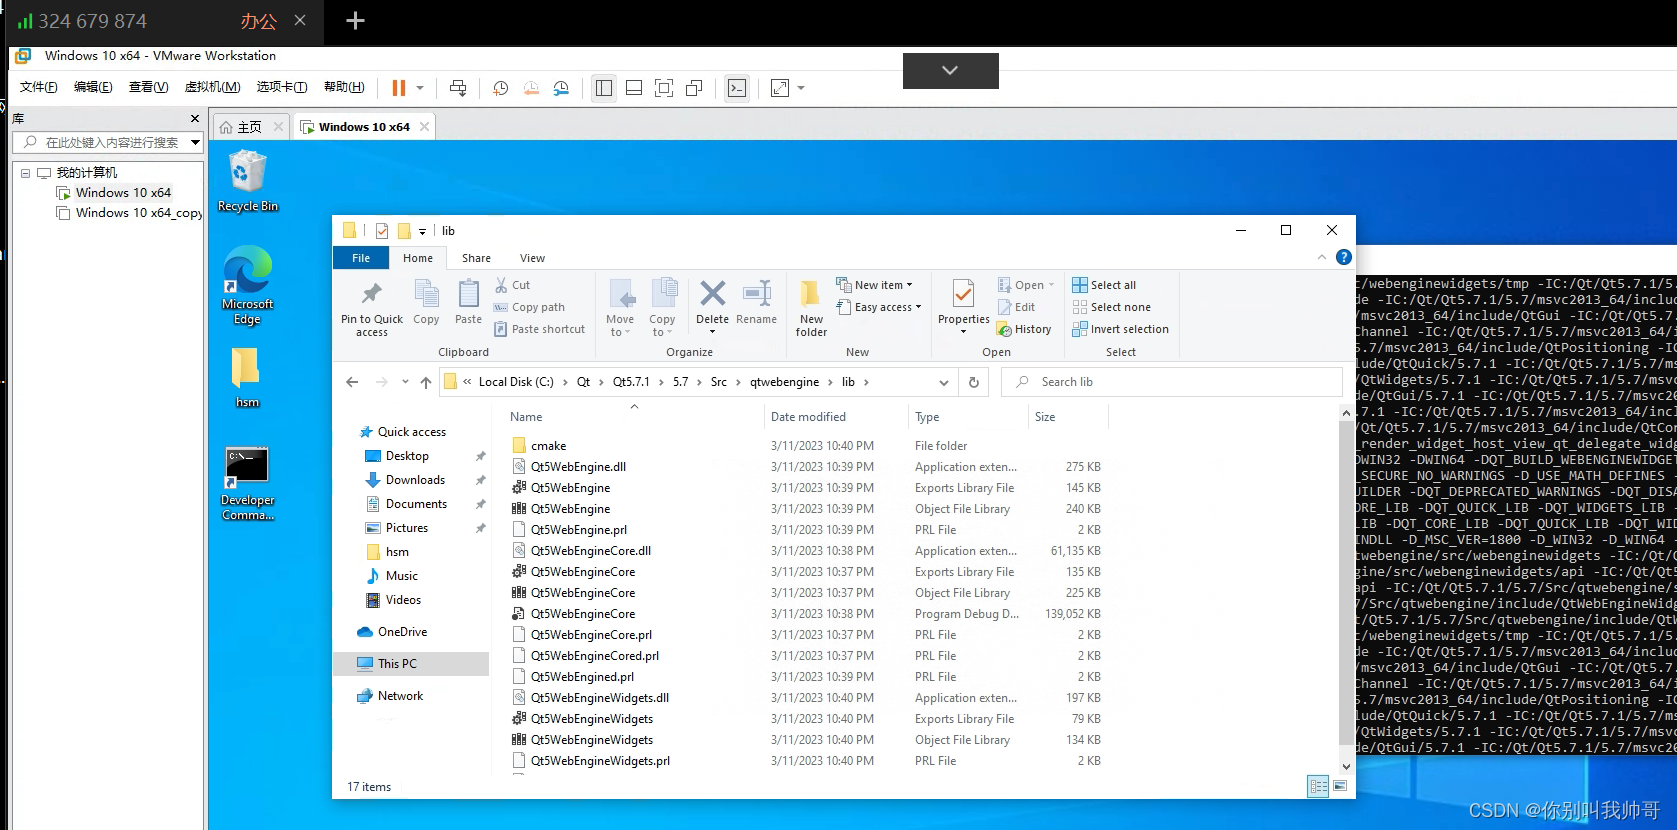
Task: Select This PC in navigation pane
Action: pos(397,664)
